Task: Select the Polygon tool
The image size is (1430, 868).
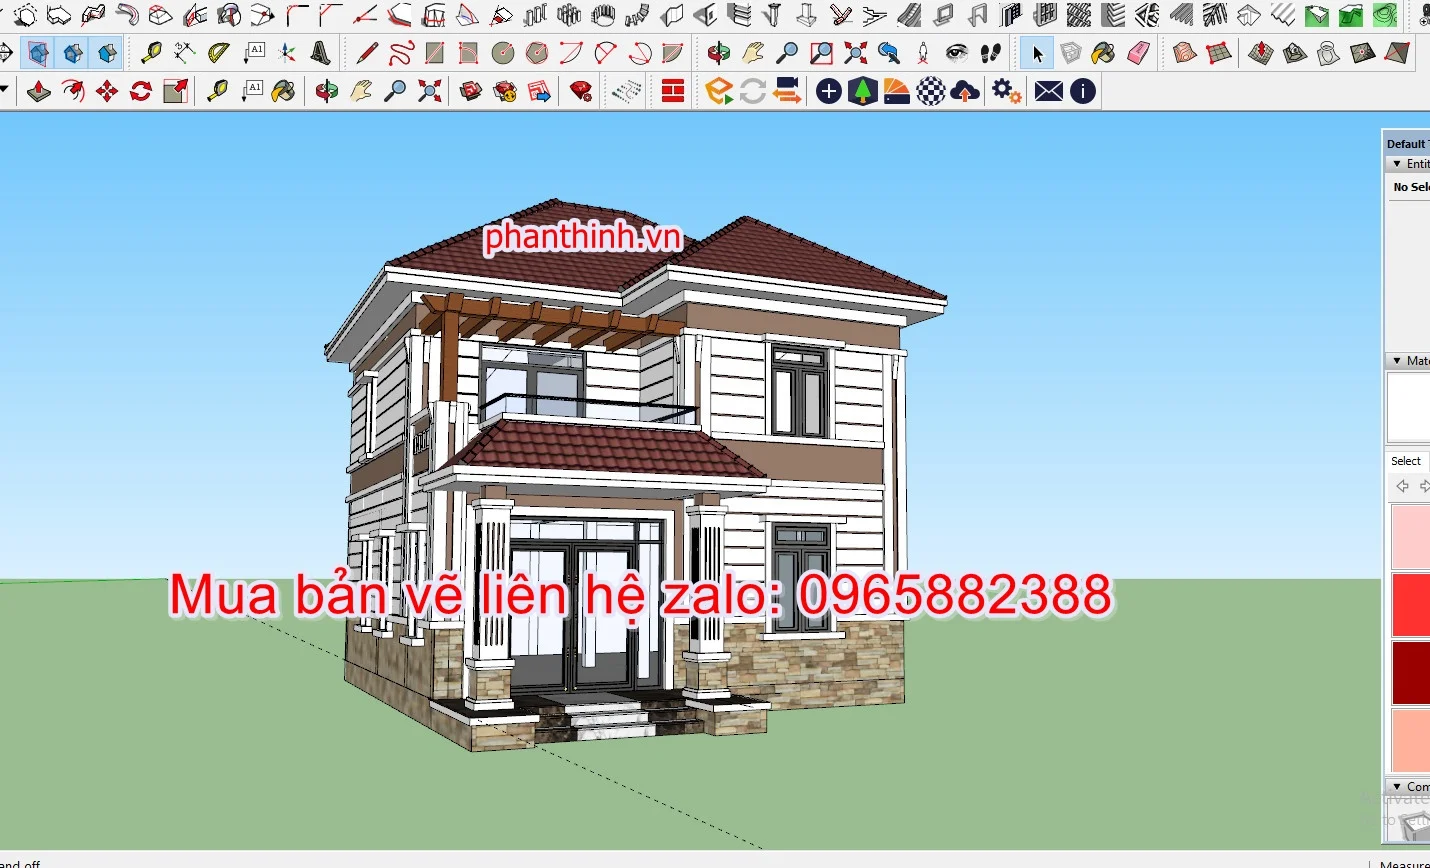Action: pos(537,53)
